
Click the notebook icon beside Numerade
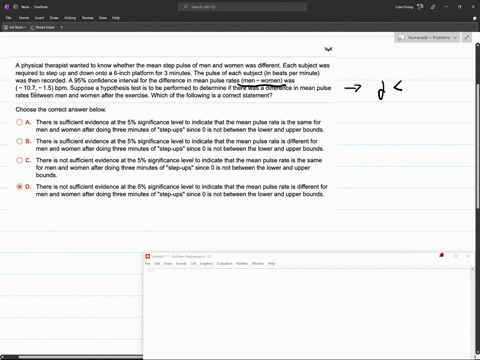tap(401, 38)
